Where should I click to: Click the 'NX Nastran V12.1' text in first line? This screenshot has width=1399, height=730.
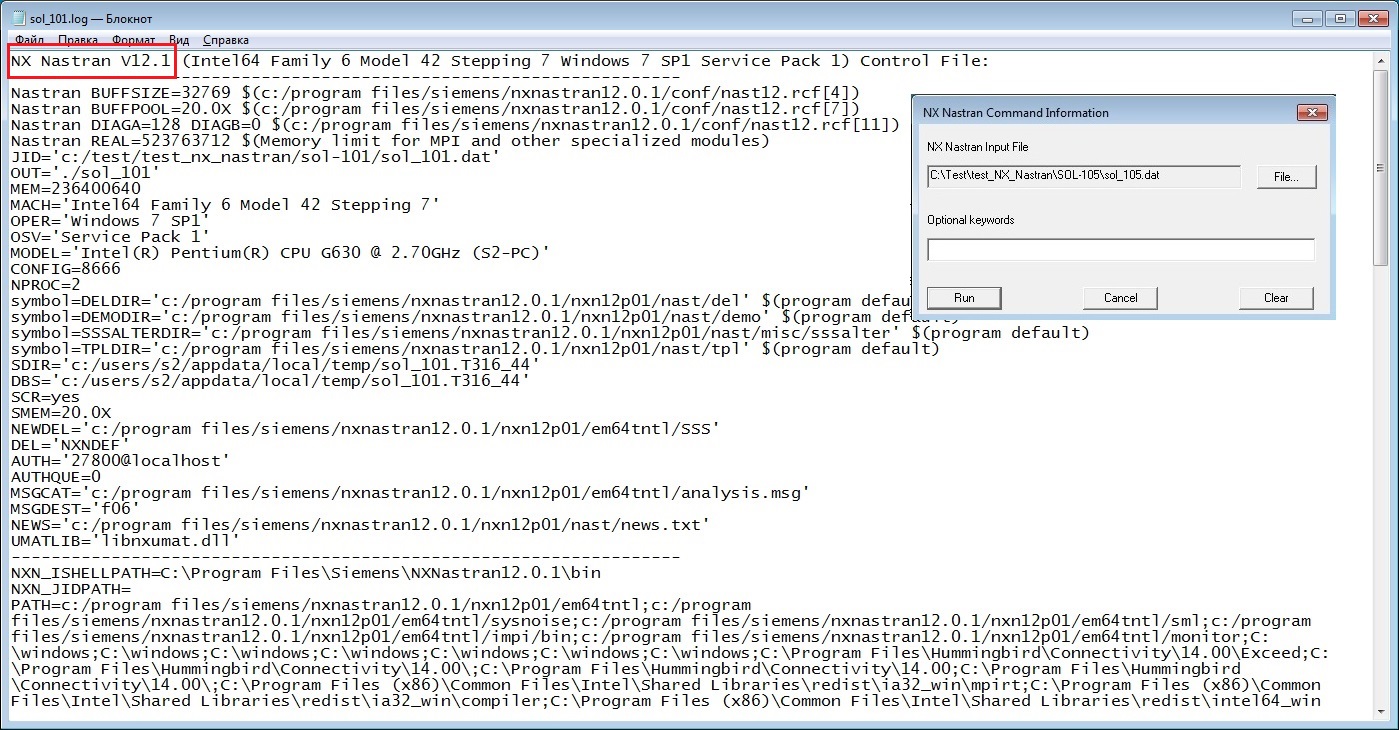pos(91,61)
